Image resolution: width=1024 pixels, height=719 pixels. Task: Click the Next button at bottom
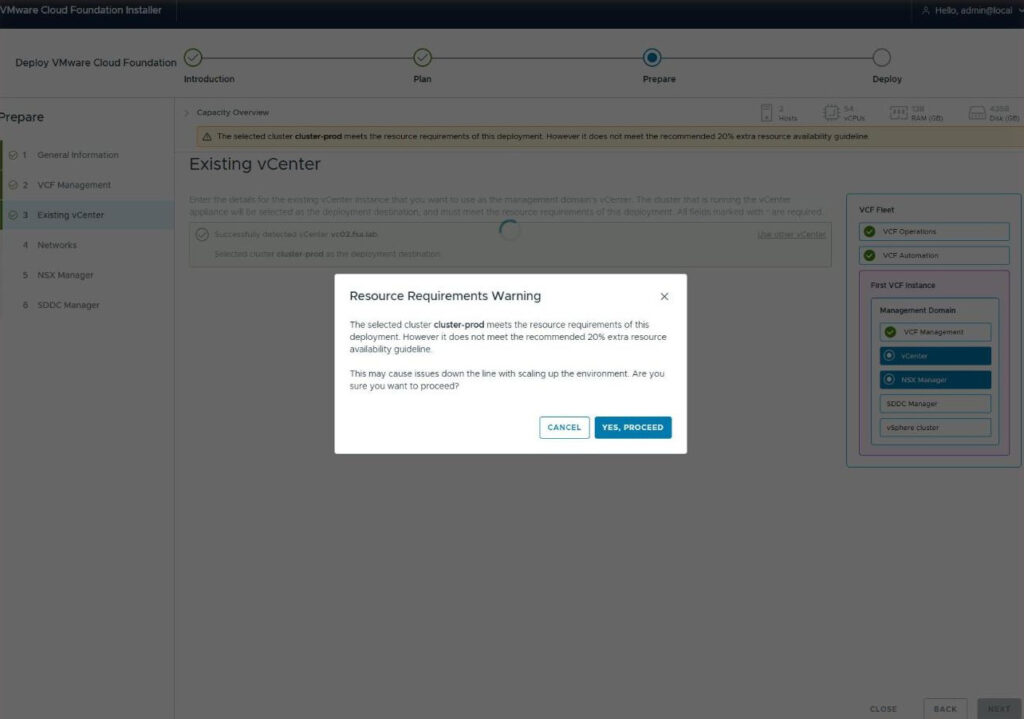click(999, 709)
